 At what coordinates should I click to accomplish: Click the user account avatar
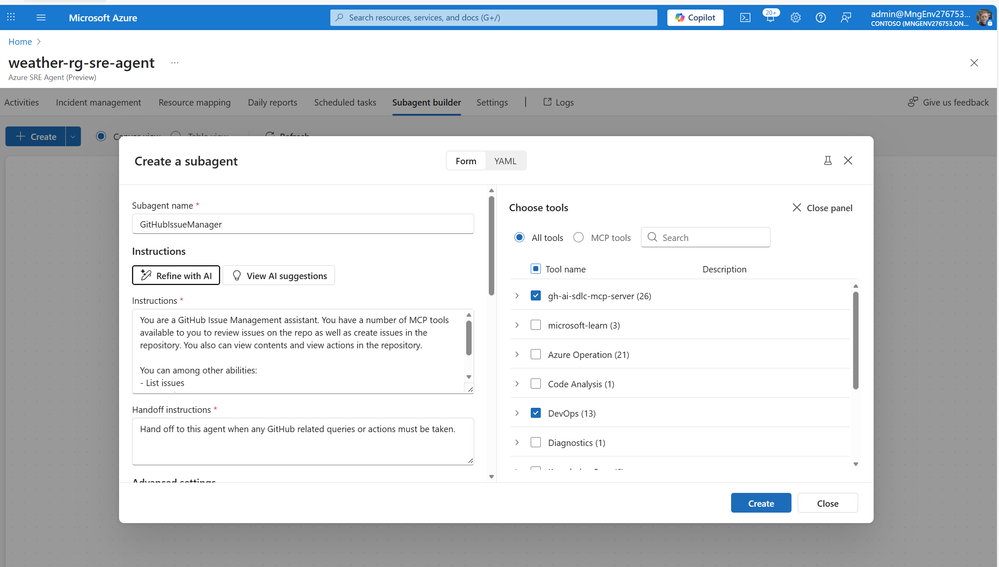click(984, 17)
